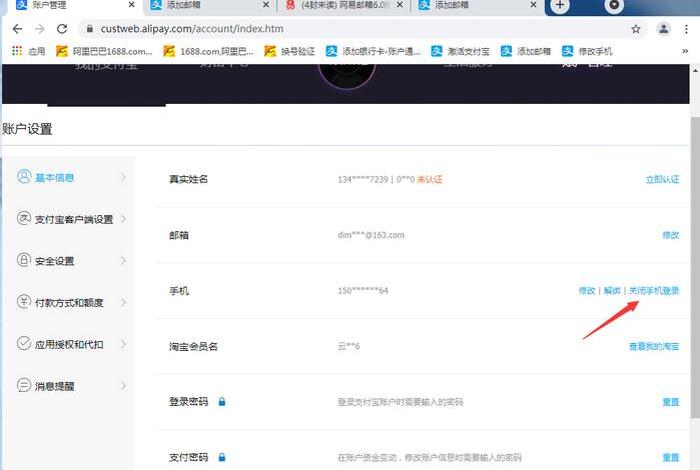Open the Chrome profile avatar menu

click(x=664, y=29)
